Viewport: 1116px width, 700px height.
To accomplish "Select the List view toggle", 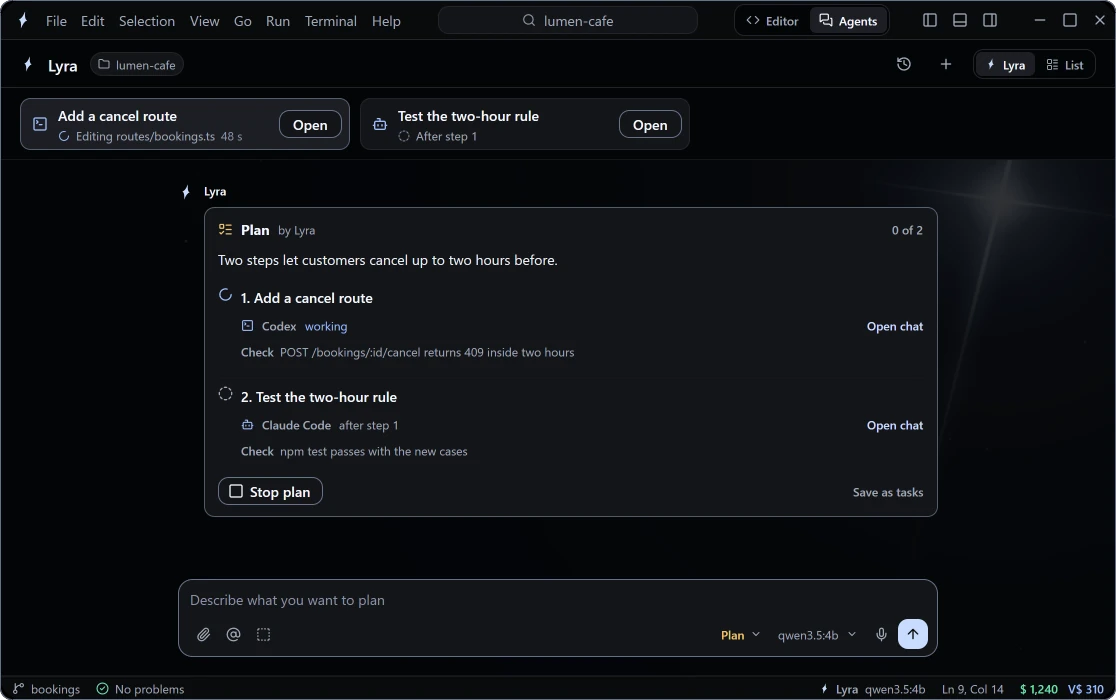I will (x=1064, y=65).
